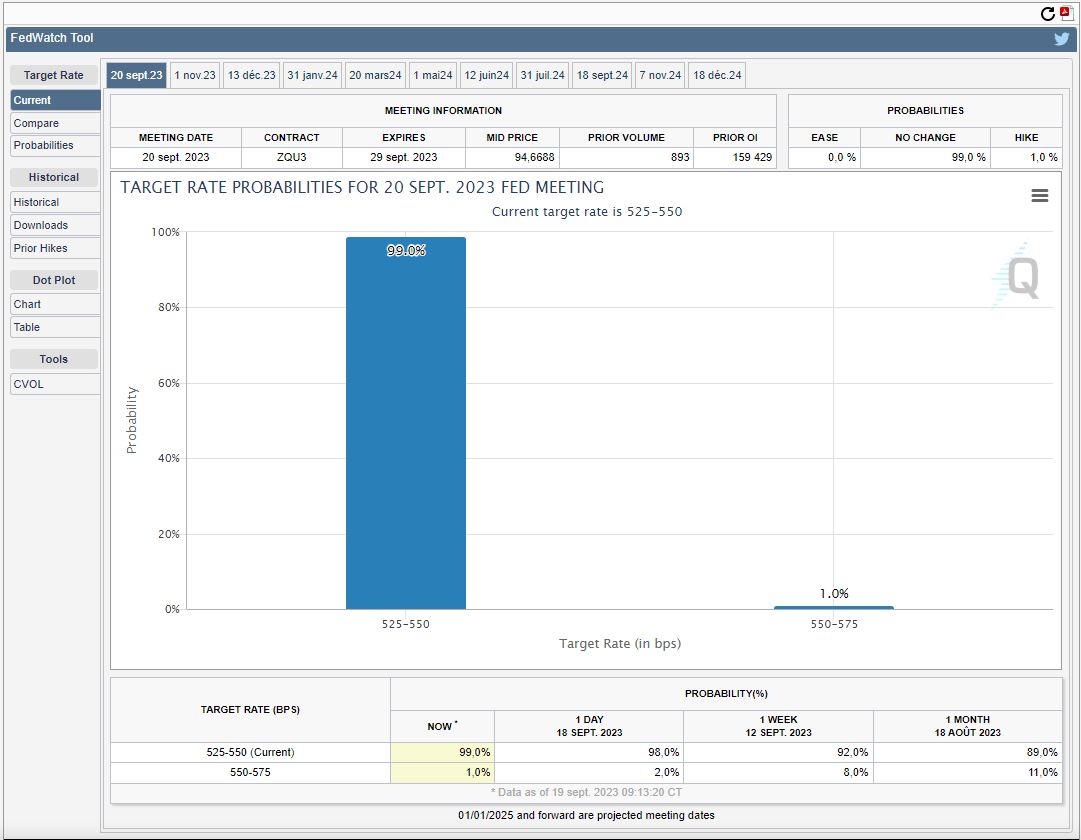Click the PDF export icon
Image resolution: width=1081 pixels, height=840 pixels.
(1066, 13)
